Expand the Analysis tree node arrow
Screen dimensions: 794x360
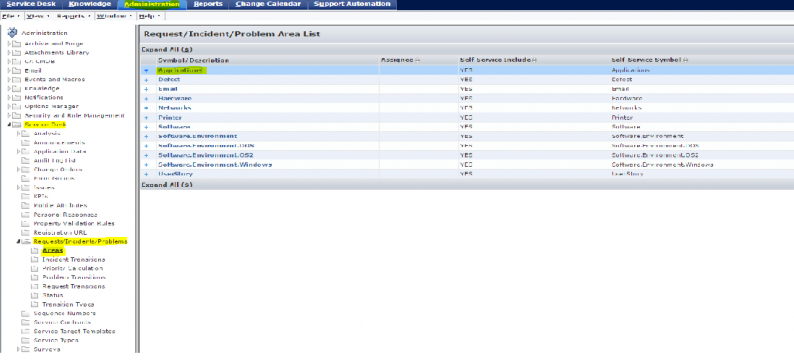tap(18, 134)
